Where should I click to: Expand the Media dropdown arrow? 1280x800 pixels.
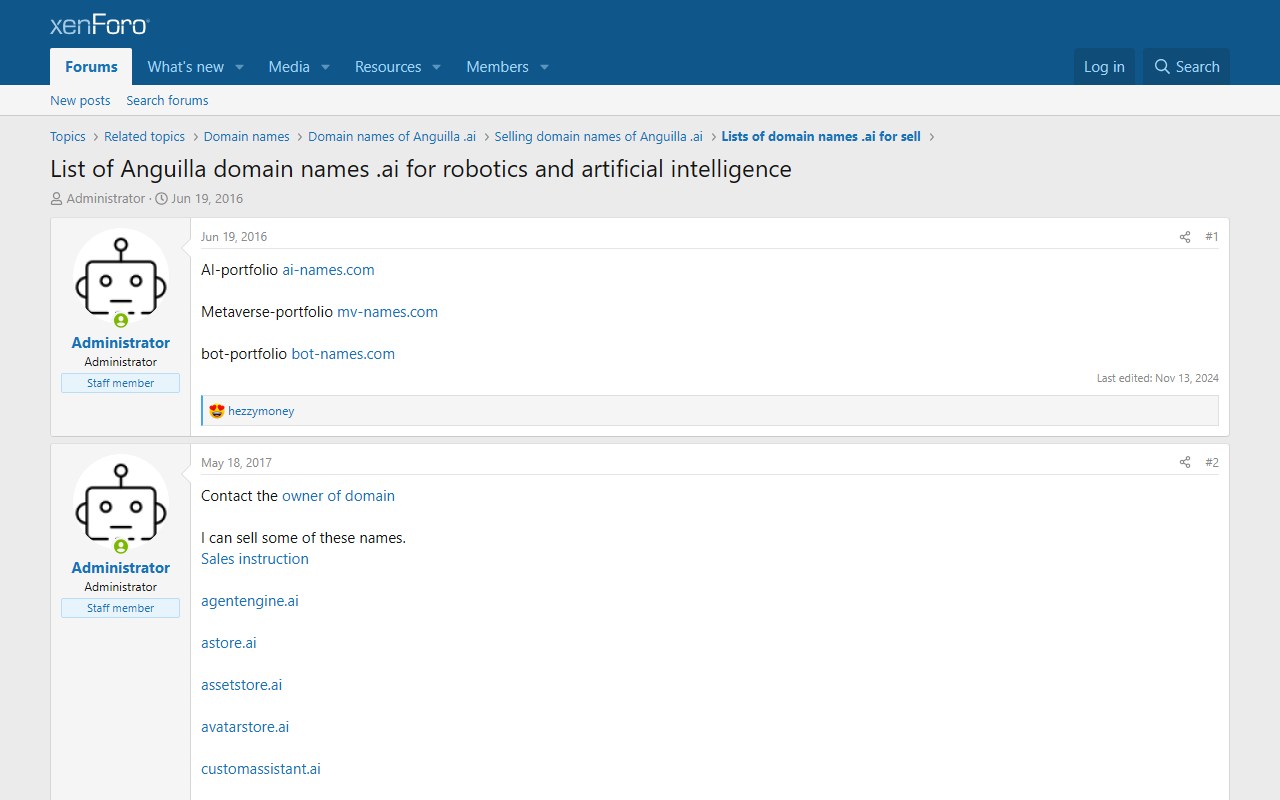(x=325, y=67)
